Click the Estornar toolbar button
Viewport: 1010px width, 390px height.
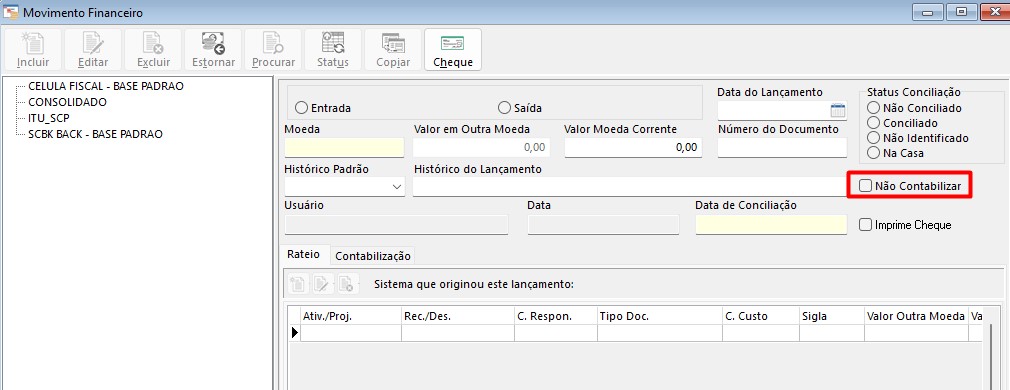click(213, 50)
